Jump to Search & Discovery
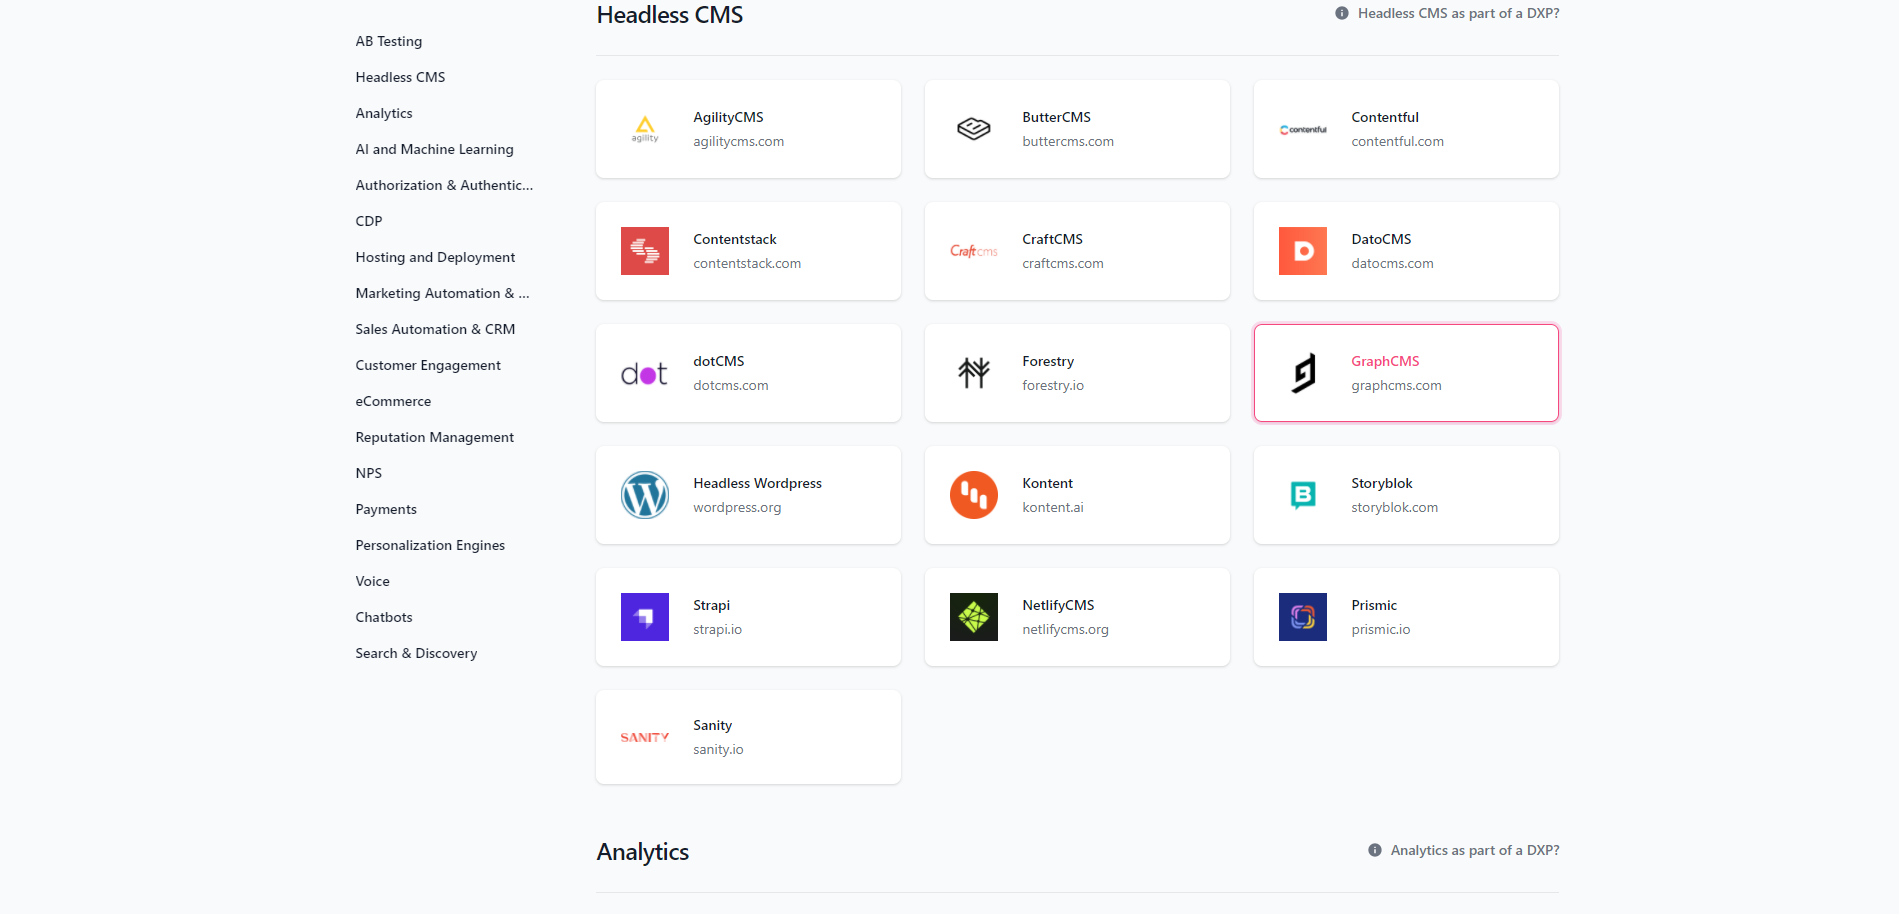The image size is (1899, 914). (416, 653)
